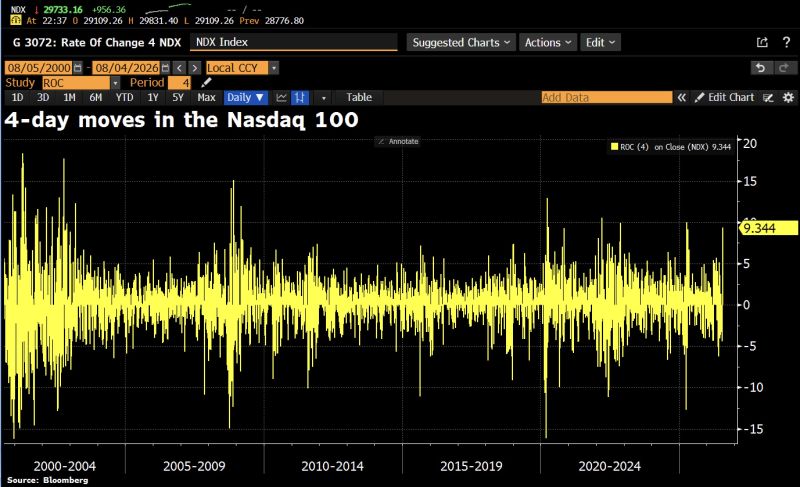
Task: Shift date range backward with left arrow
Action: coord(179,68)
